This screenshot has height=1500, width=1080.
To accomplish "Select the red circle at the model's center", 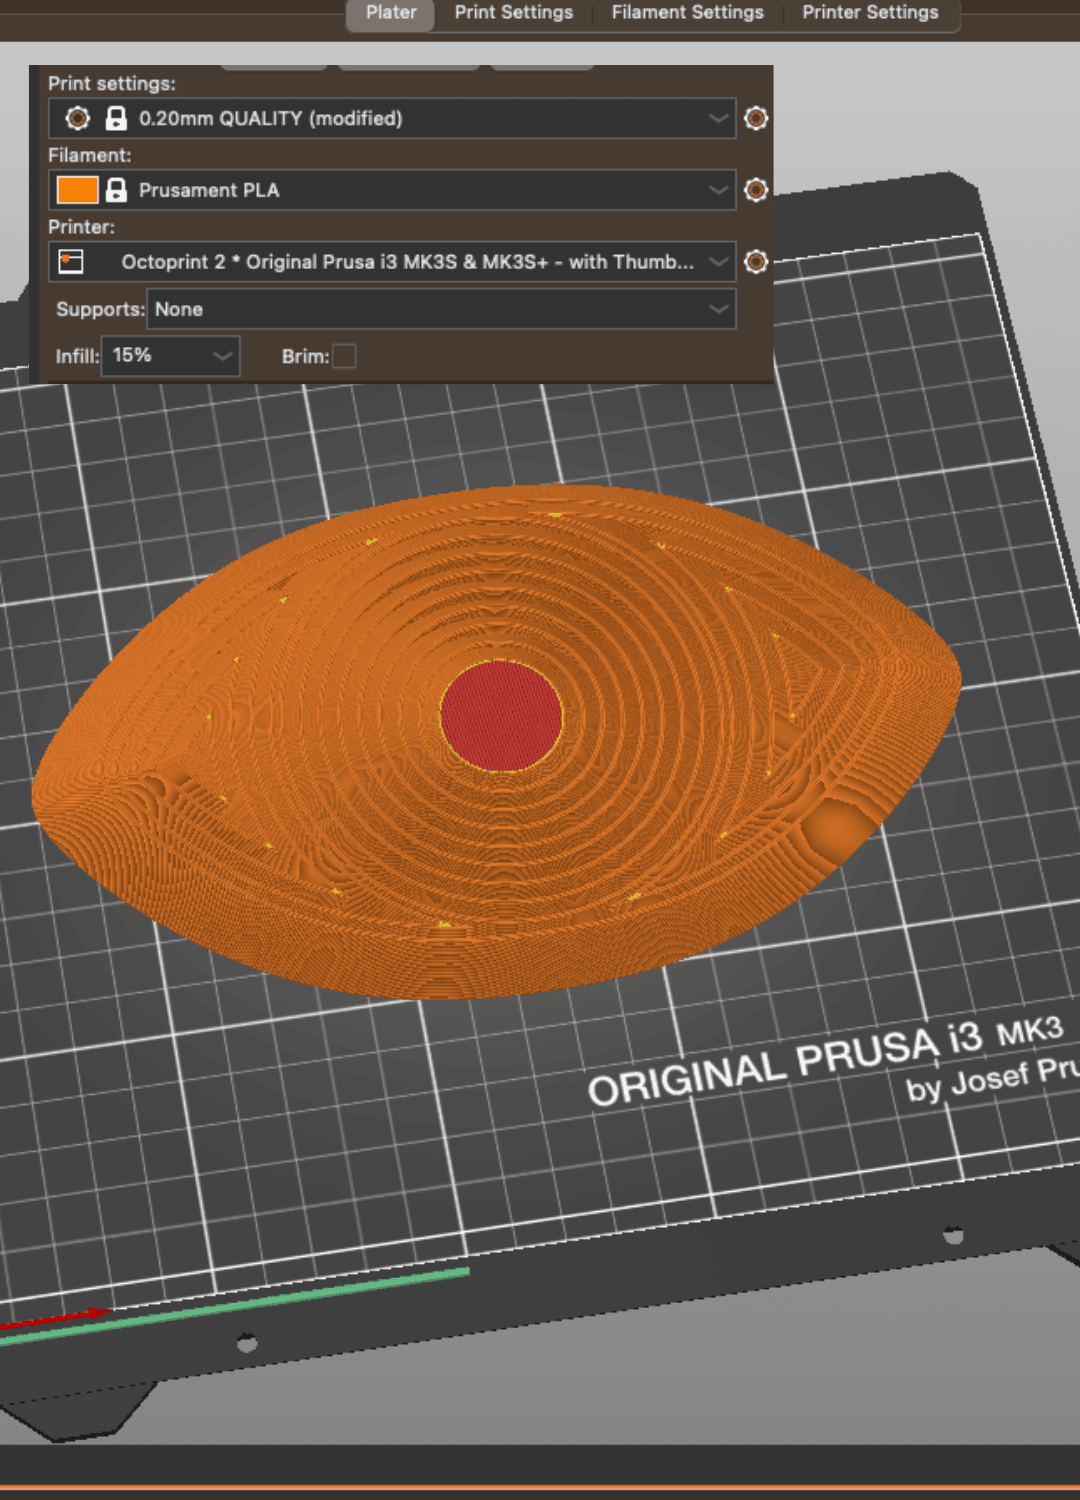I will tap(501, 716).
